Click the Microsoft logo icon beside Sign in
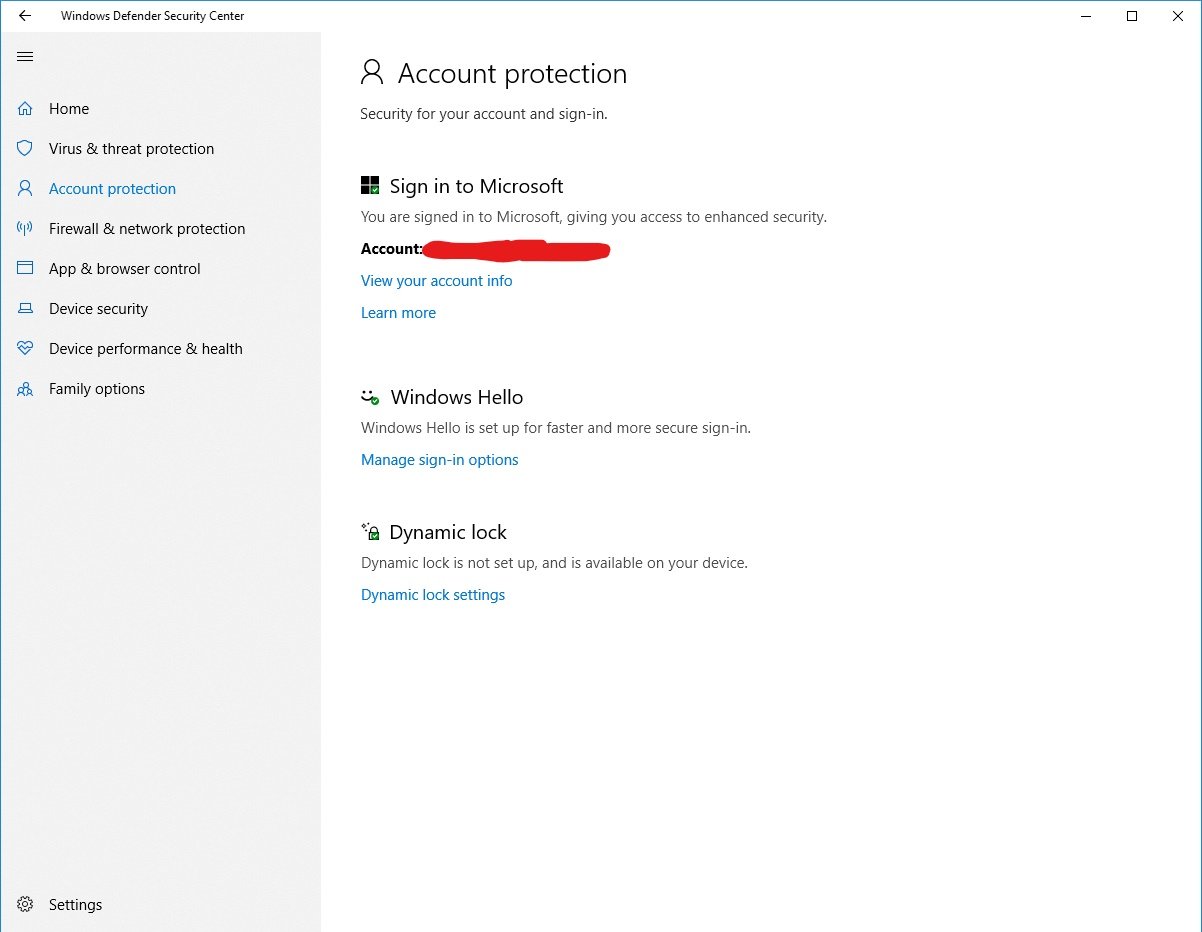Screen dimensions: 1202x932 click(x=370, y=186)
